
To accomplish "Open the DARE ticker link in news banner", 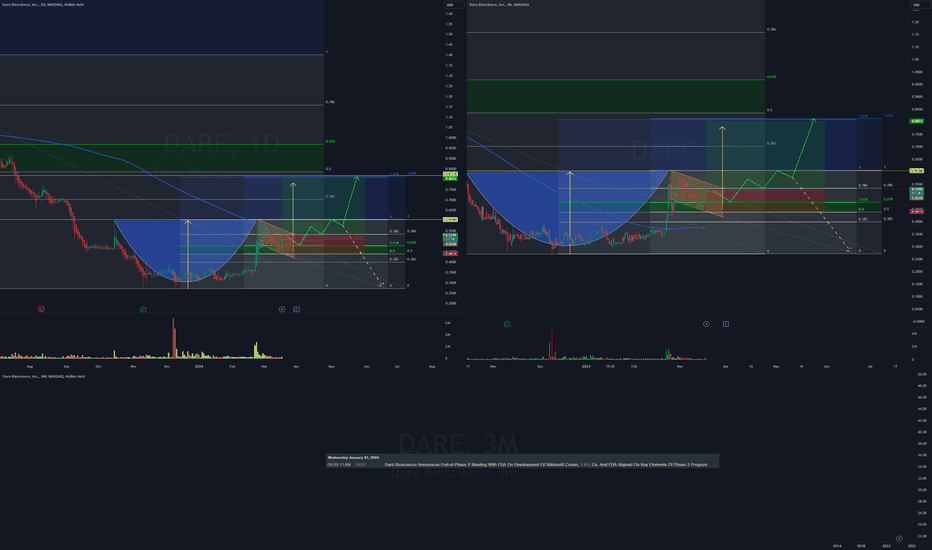I will [360, 464].
